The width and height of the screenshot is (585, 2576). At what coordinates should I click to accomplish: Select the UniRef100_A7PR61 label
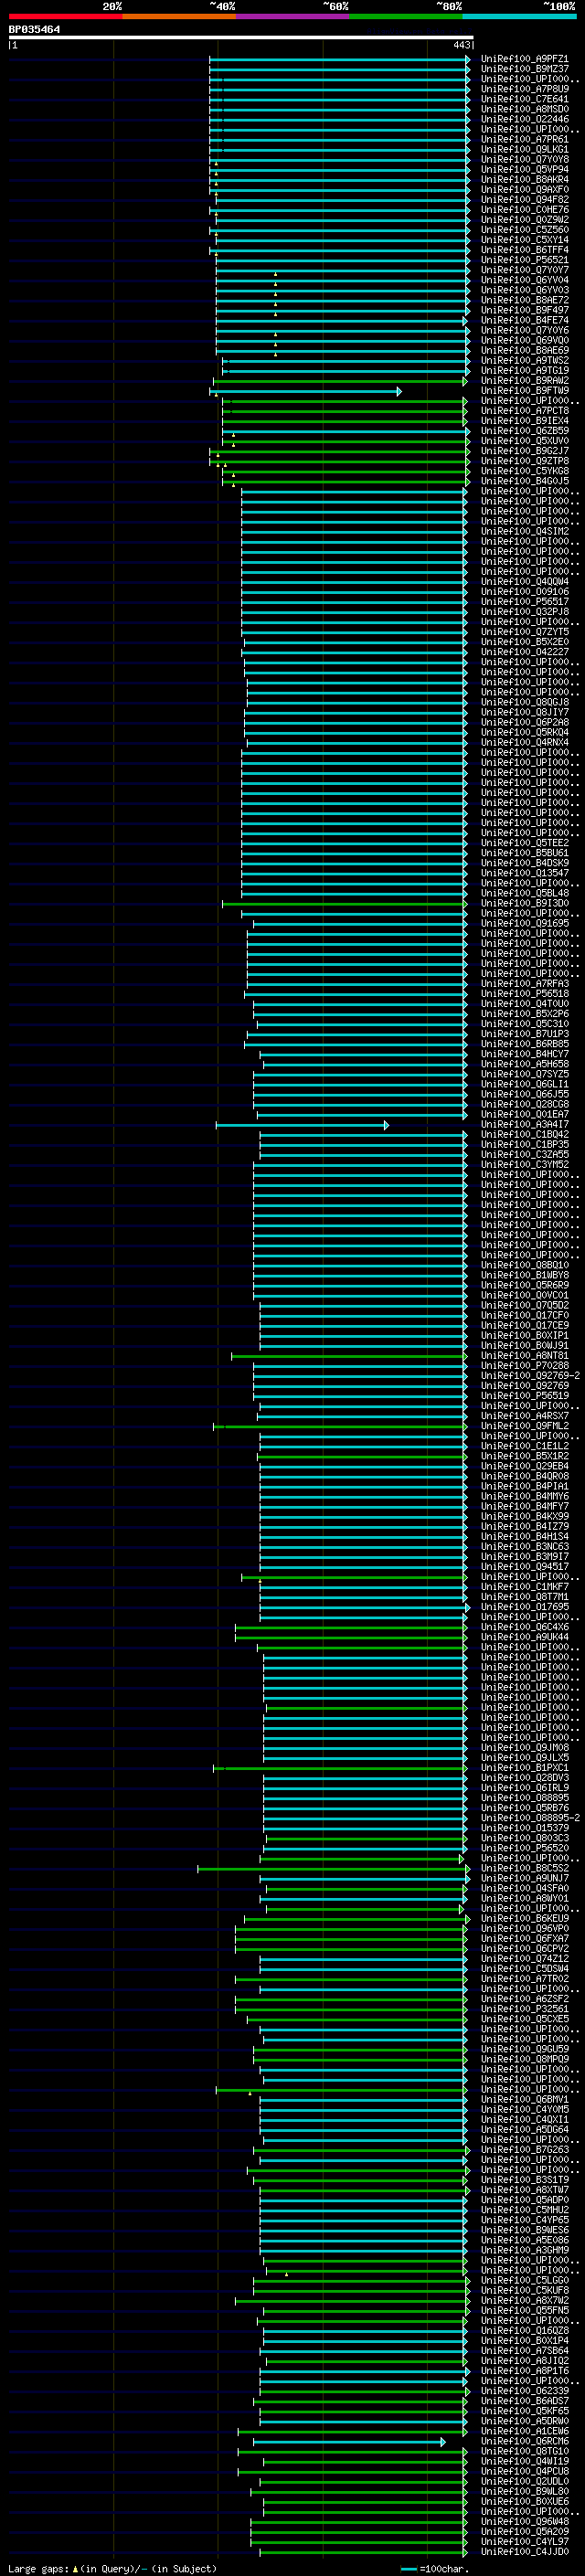(x=524, y=140)
